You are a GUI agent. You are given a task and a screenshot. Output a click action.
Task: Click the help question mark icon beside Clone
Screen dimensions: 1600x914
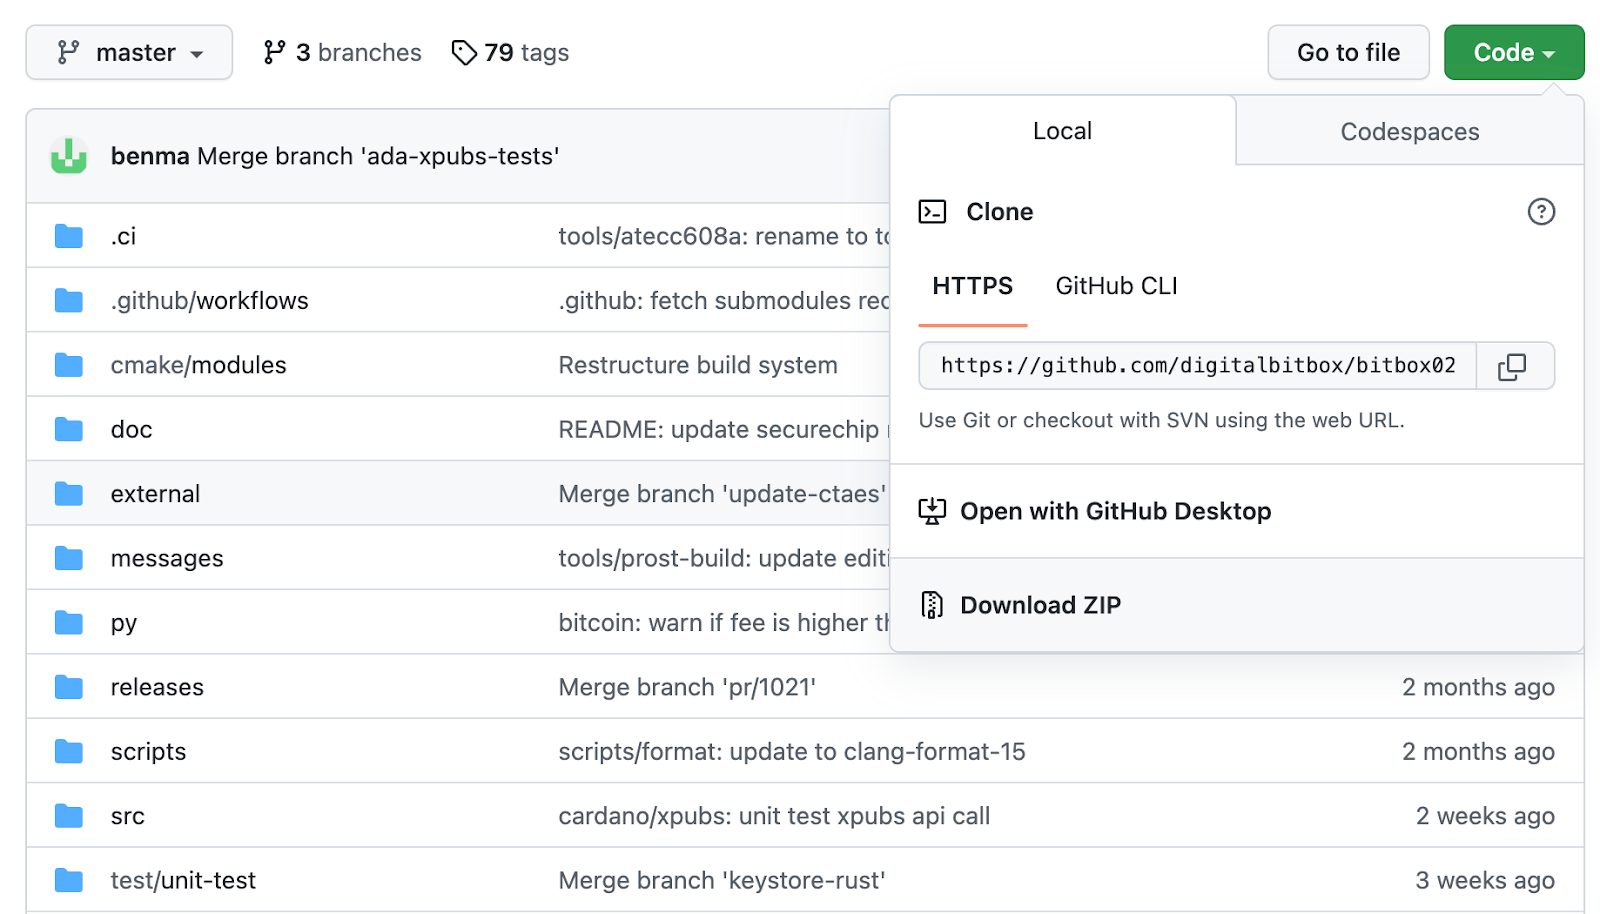coord(1540,212)
